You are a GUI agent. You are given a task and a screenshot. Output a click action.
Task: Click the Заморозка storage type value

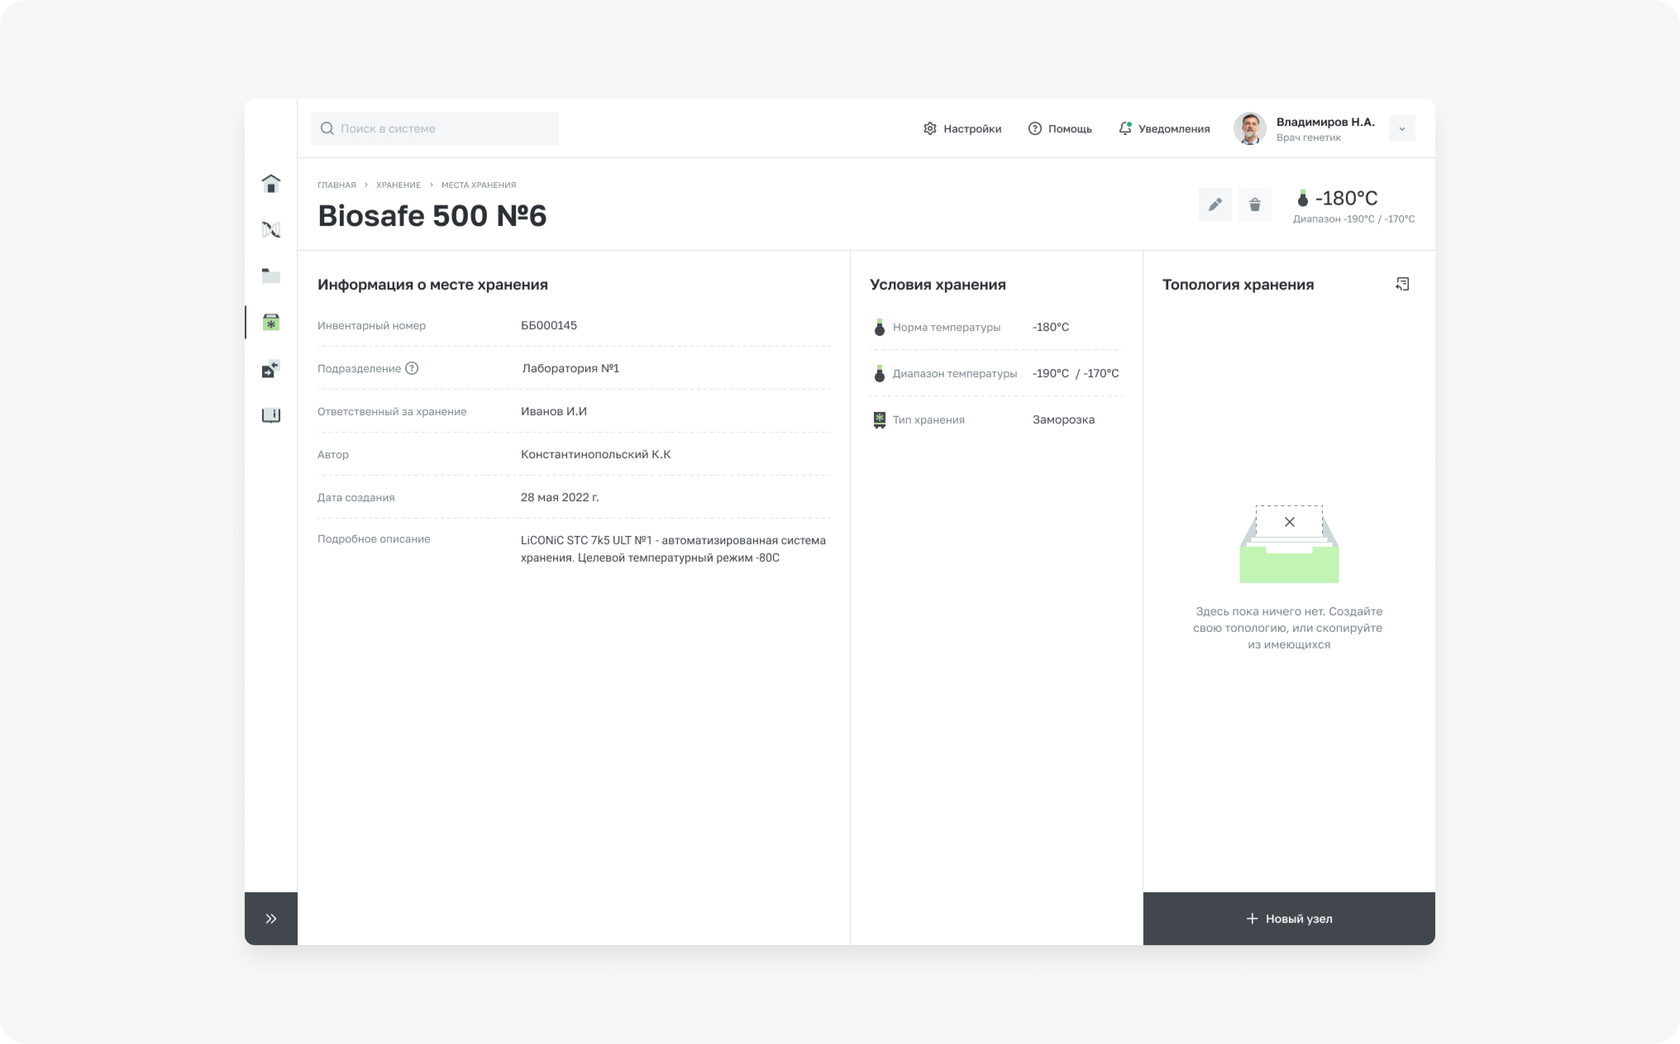click(x=1063, y=420)
